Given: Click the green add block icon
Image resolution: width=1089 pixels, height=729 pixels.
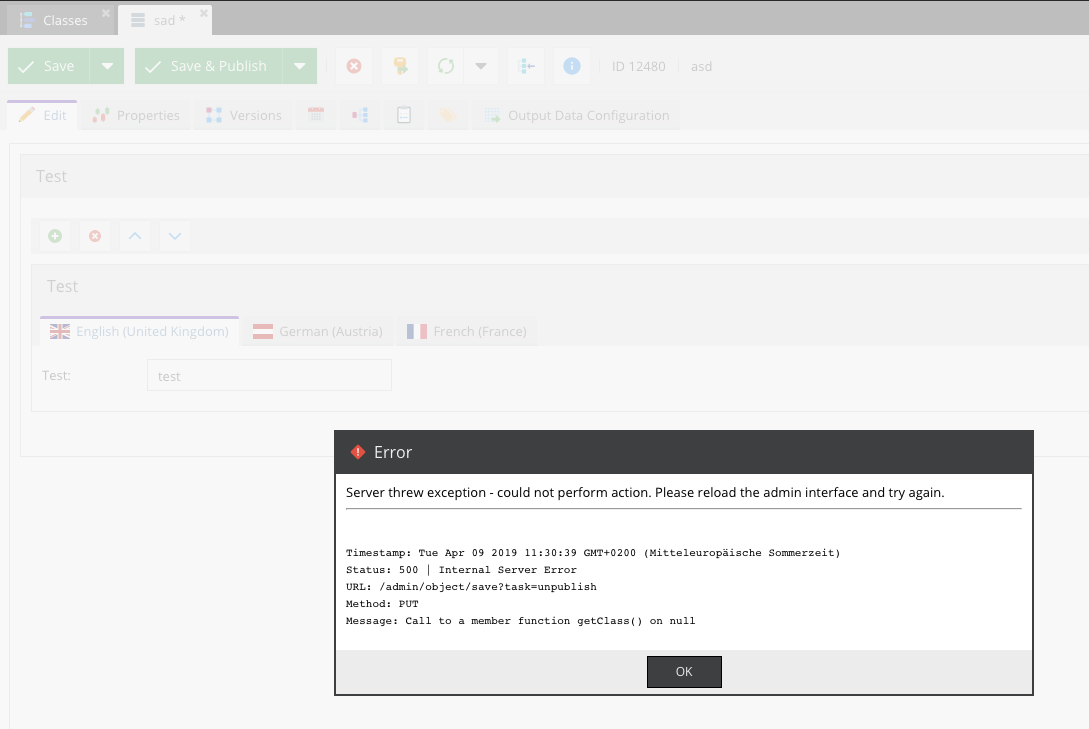Looking at the screenshot, I should click(x=55, y=236).
